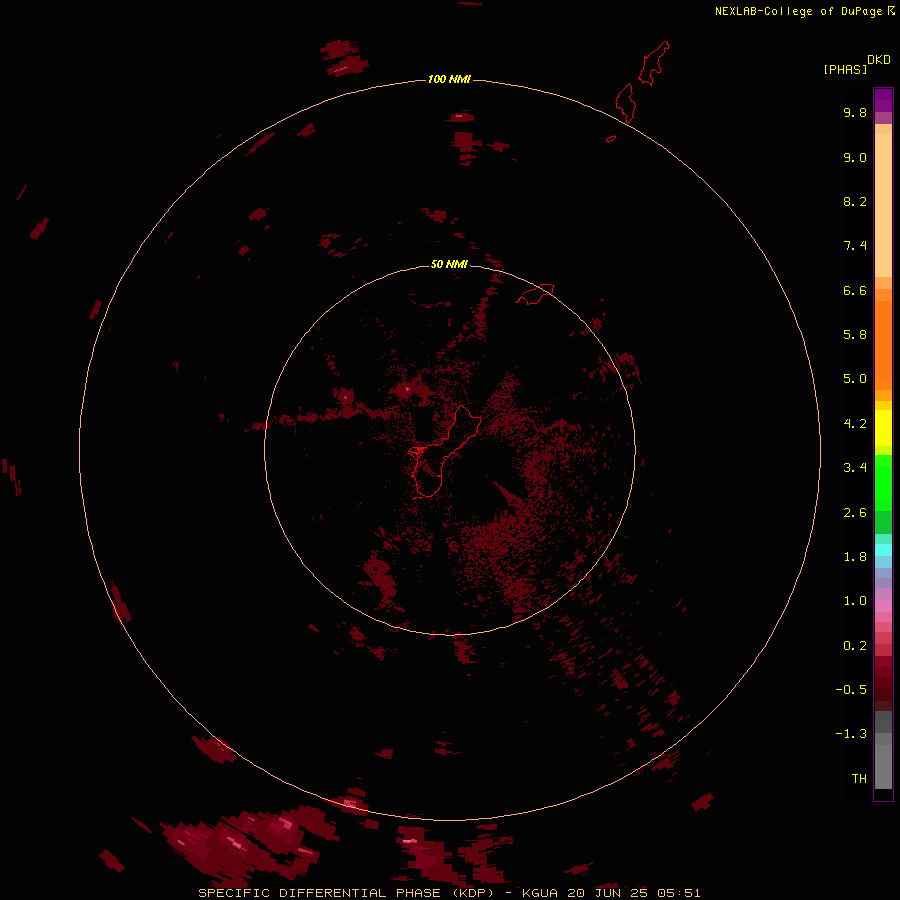The image size is (900, 900).
Task: Click the 20 JUN 25 date text
Action: coord(608,893)
